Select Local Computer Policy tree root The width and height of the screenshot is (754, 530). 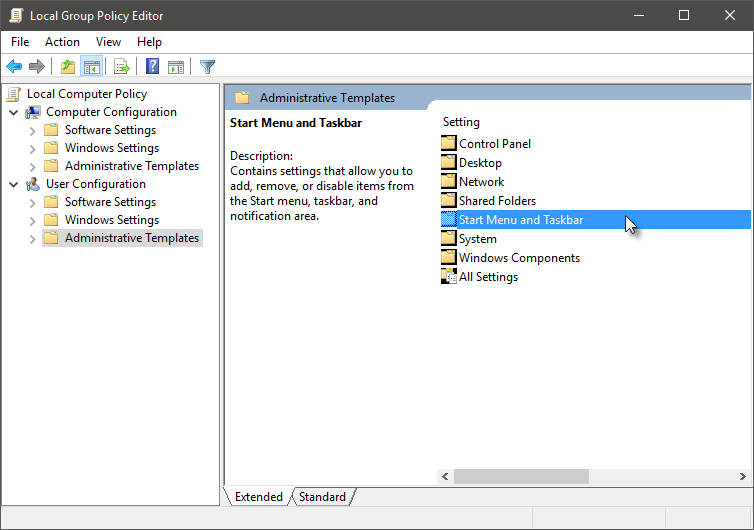[87, 94]
